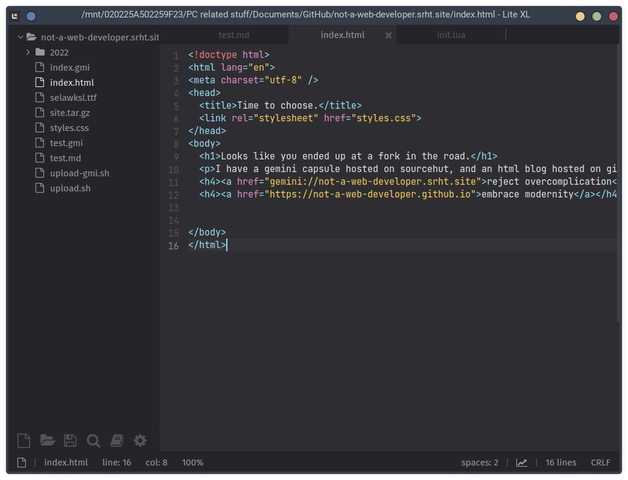
Task: Open site.tar.gz from the sidebar
Action: (x=70, y=113)
